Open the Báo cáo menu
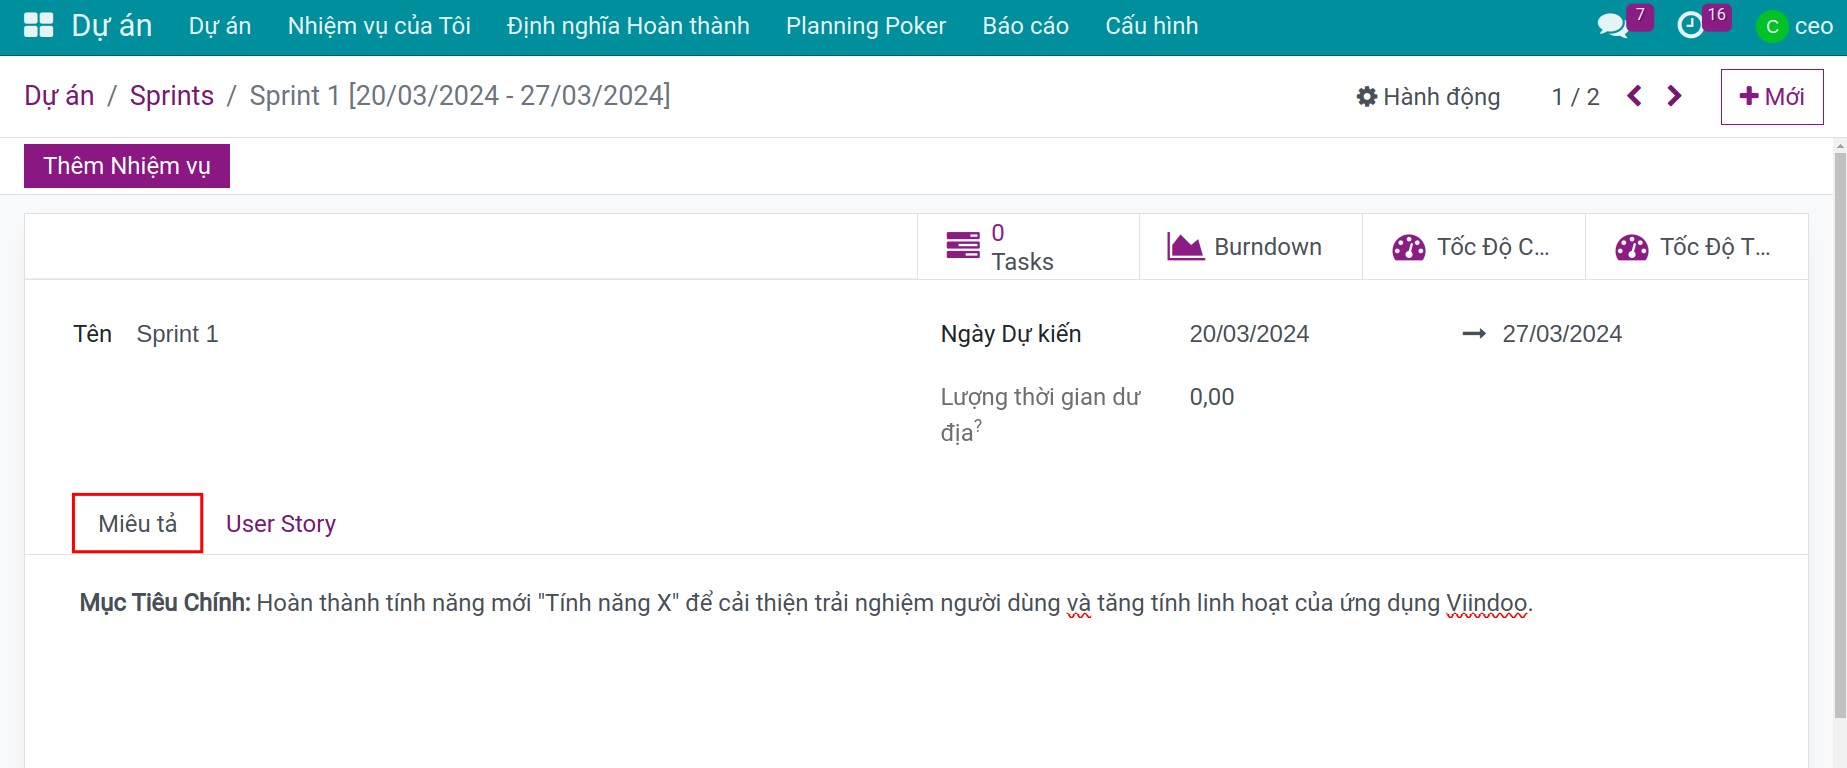Screen dimensions: 1847x768 point(1026,26)
